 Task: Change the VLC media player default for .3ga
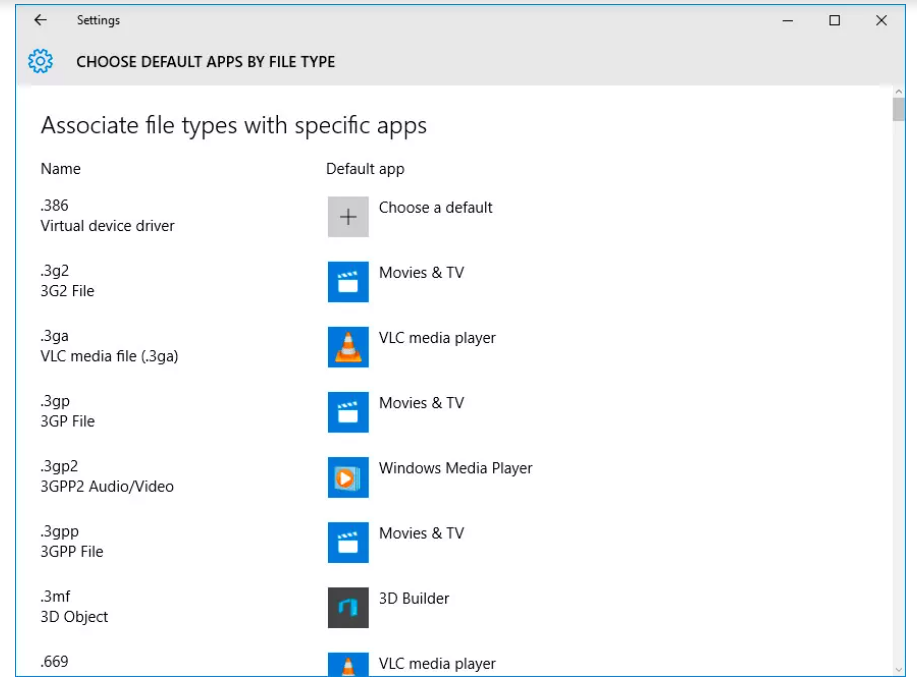(x=437, y=338)
